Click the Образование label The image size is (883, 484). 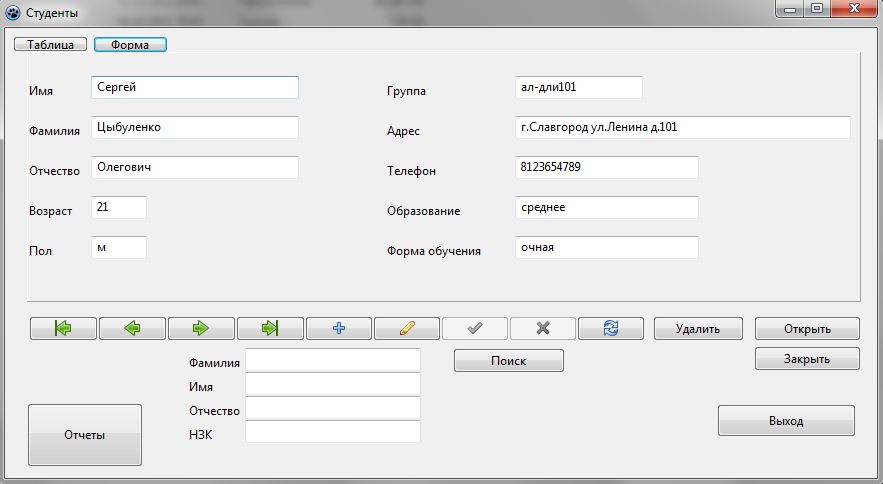point(423,211)
